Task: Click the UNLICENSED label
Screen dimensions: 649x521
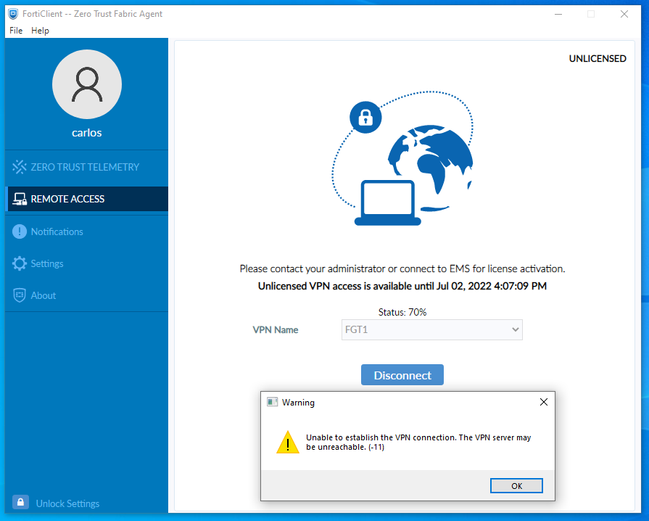Action: 598,59
